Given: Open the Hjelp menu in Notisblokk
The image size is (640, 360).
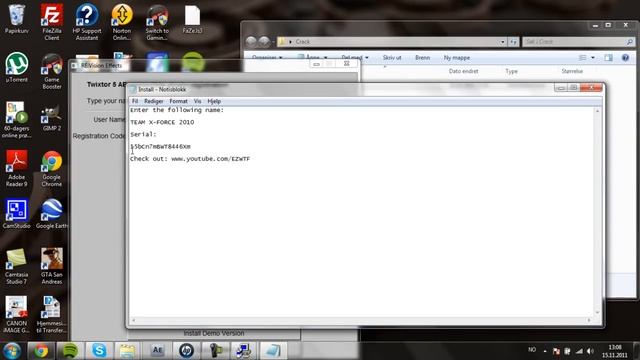Looking at the screenshot, I should pyautogui.click(x=214, y=101).
